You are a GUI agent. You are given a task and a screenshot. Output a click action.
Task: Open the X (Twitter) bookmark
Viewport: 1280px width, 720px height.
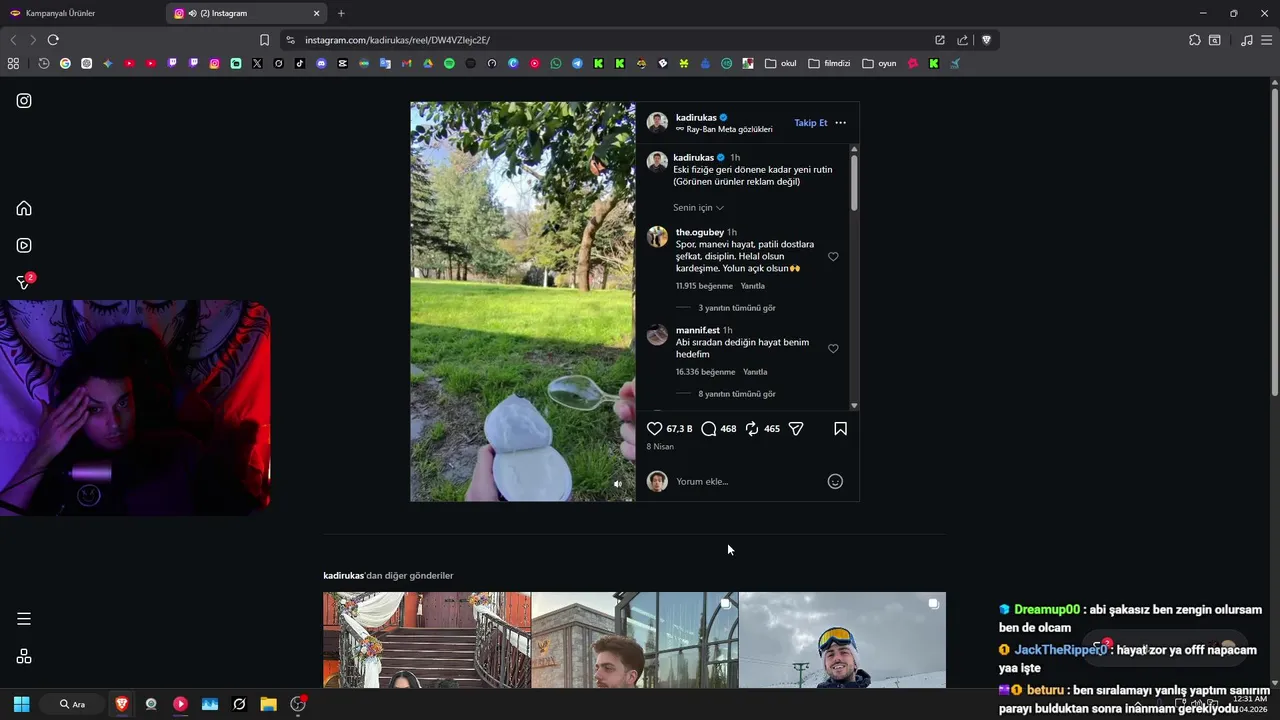pyautogui.click(x=257, y=63)
